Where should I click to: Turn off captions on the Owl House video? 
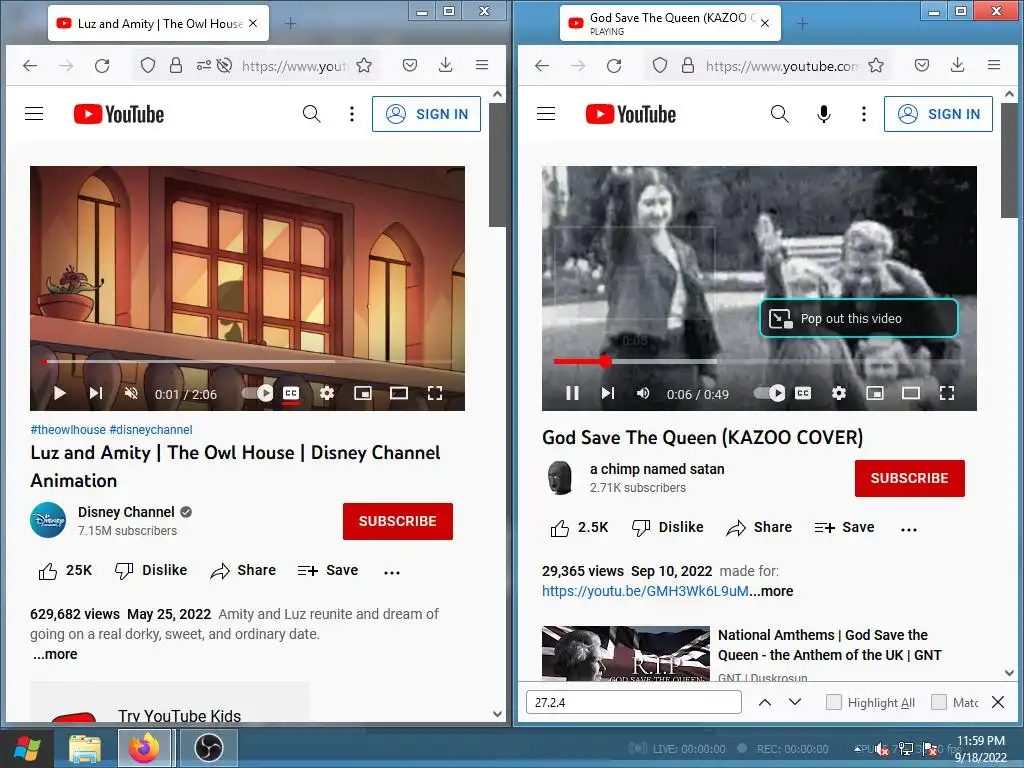291,393
